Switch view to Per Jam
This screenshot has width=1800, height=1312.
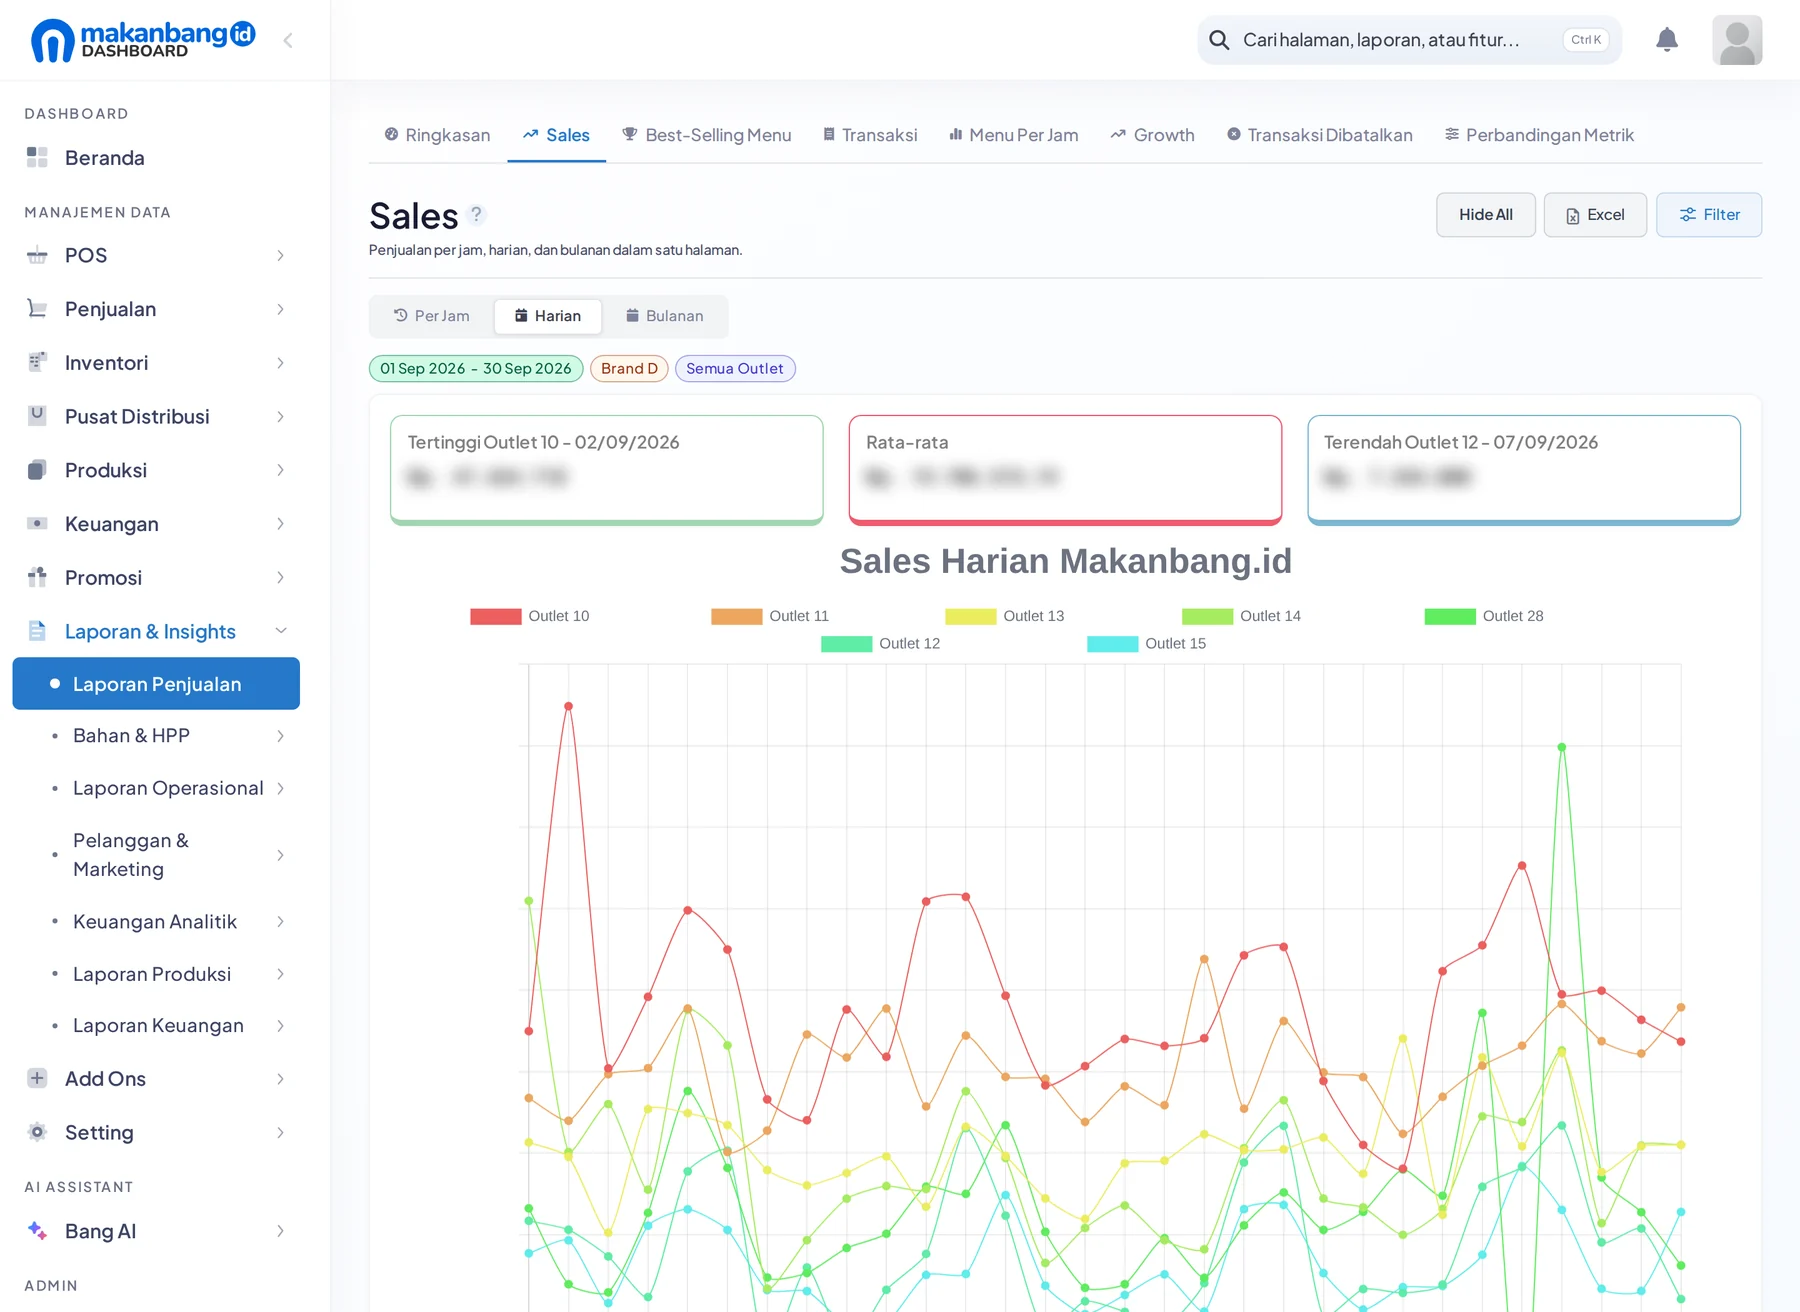click(432, 316)
